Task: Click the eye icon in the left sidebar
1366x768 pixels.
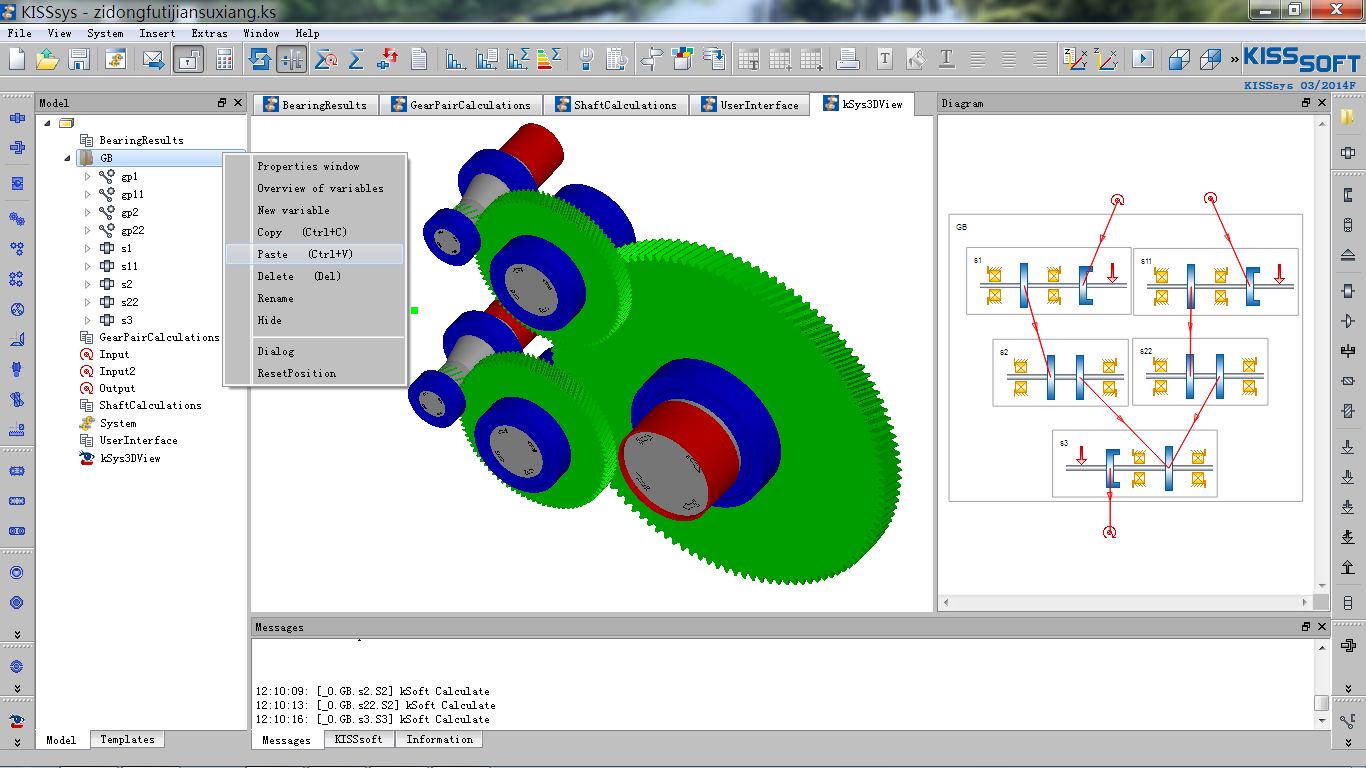Action: tap(17, 720)
